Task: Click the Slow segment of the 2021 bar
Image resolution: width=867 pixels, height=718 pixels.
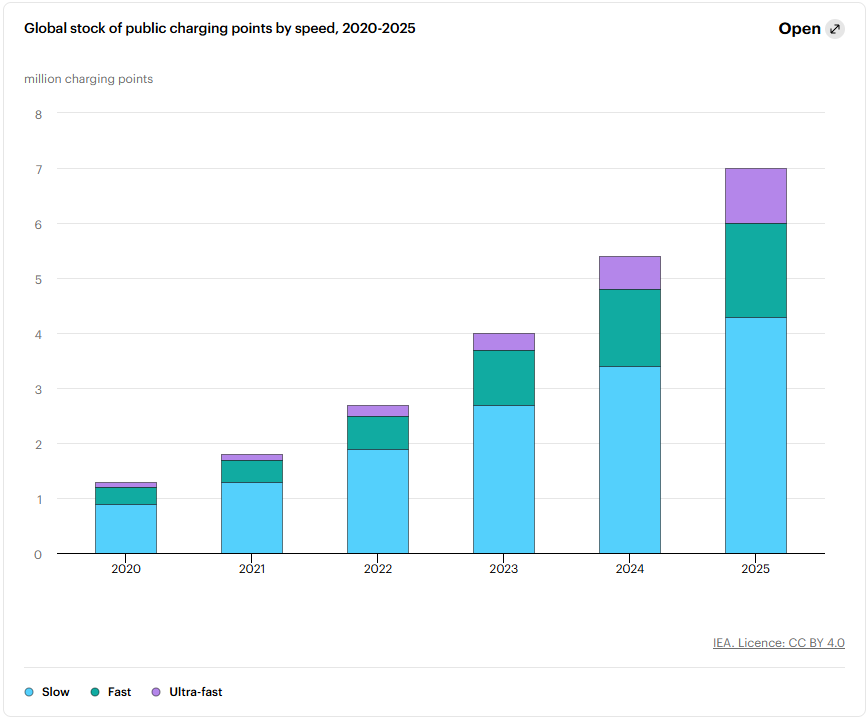Action: [252, 518]
